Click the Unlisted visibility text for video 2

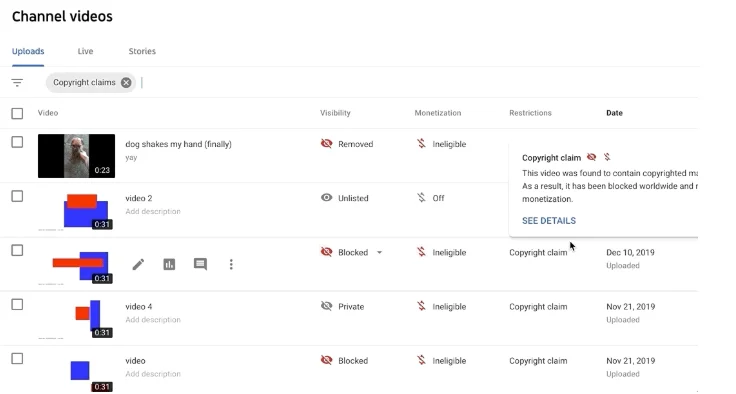(x=353, y=198)
